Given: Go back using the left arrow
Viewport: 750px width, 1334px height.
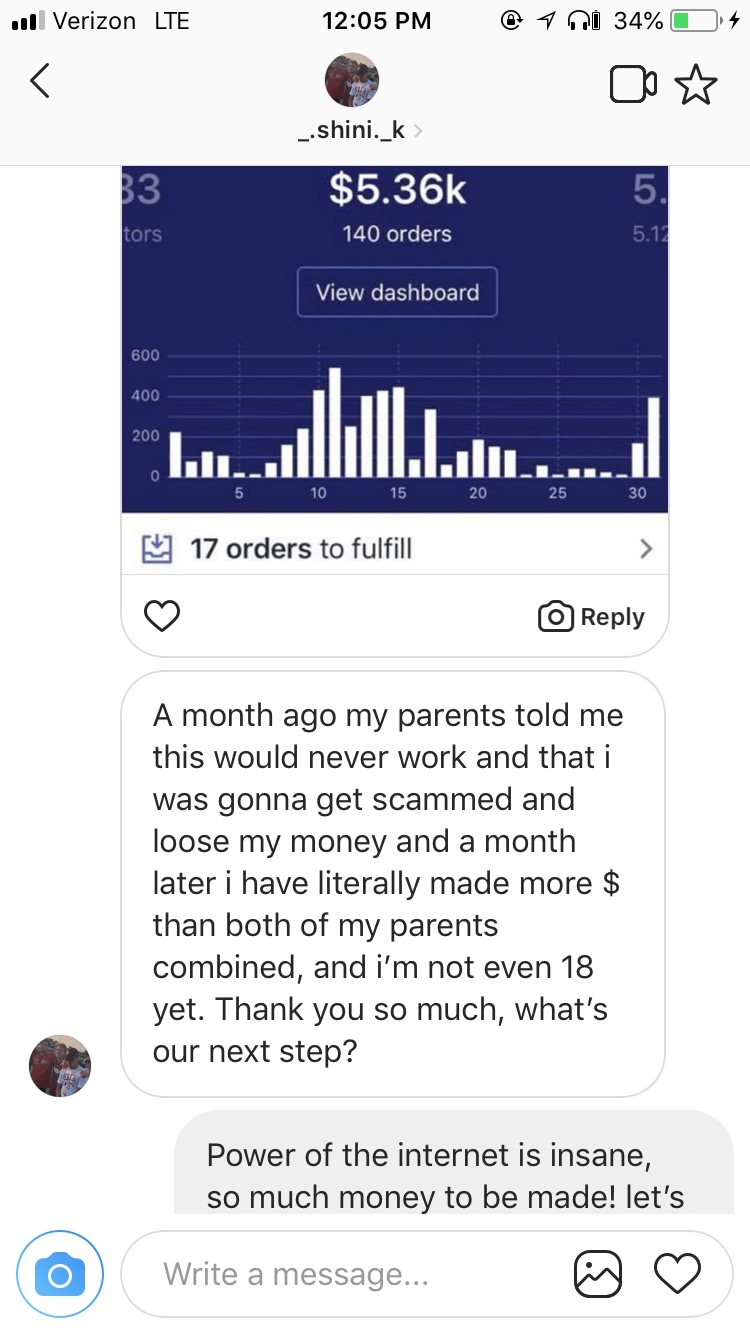Looking at the screenshot, I should (x=39, y=82).
